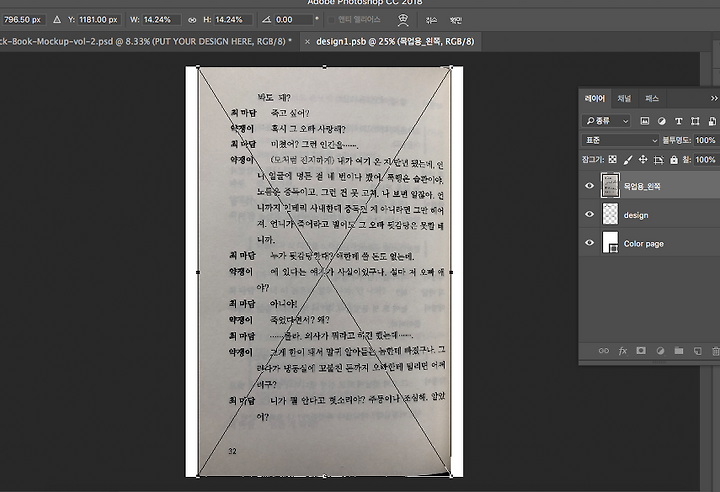The width and height of the screenshot is (720, 492).
Task: Lock all with the padlock icon
Action: click(674, 159)
